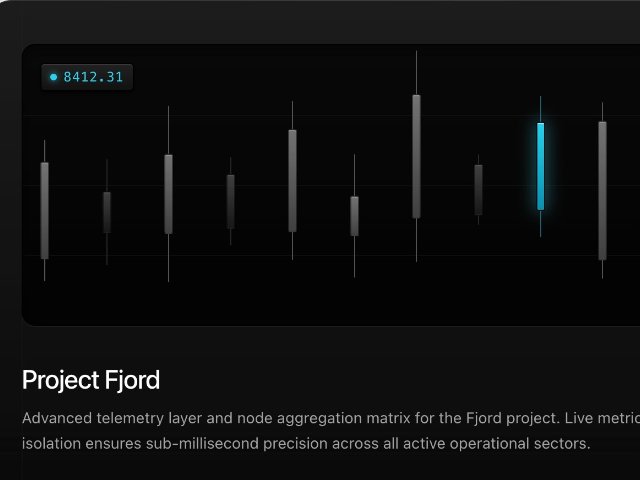Select the third candlestick from the left
Screen dimensions: 640x480
point(169,194)
